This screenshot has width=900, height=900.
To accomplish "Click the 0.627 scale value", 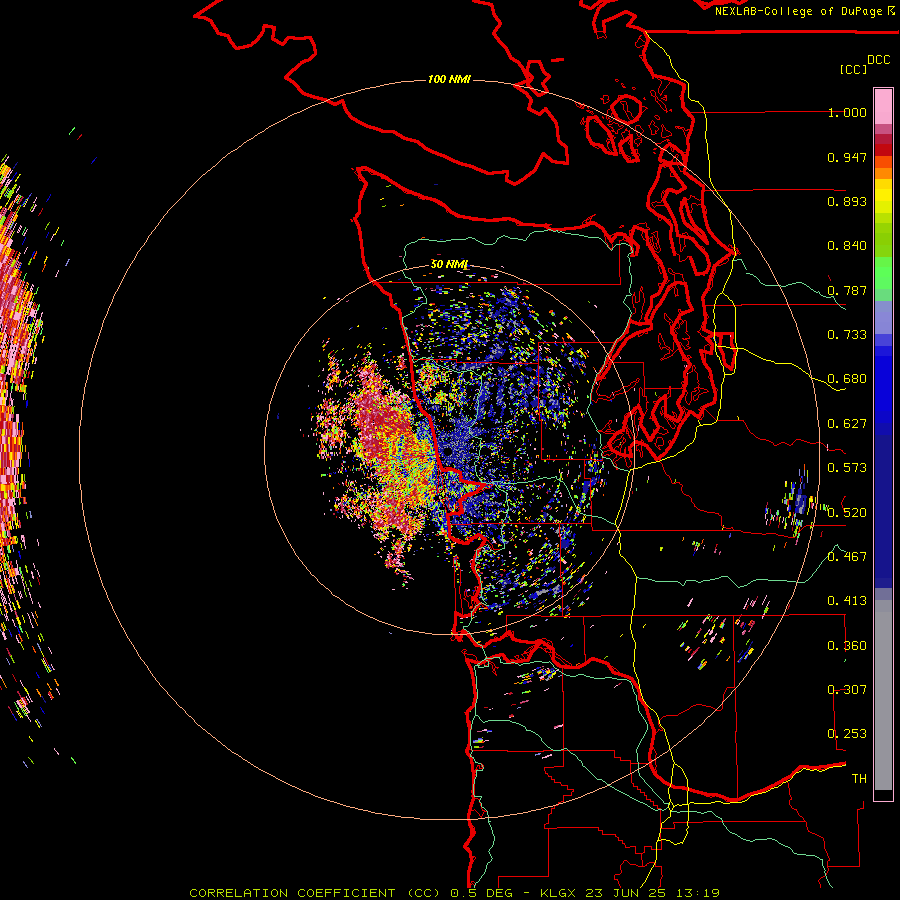I will click(x=847, y=424).
